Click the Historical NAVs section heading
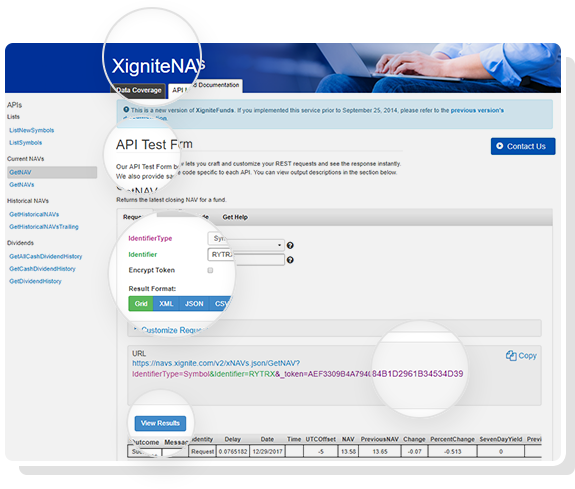This screenshot has width=575, height=489. tap(28, 201)
